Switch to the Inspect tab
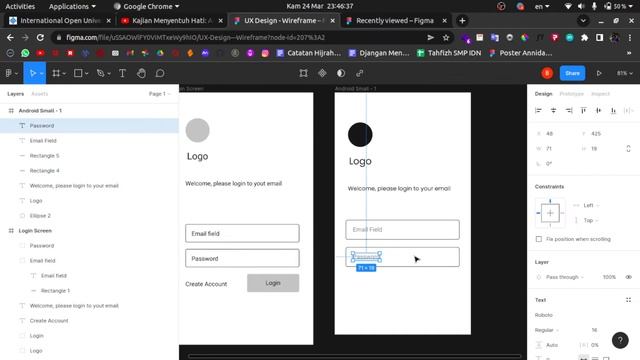 pyautogui.click(x=600, y=94)
